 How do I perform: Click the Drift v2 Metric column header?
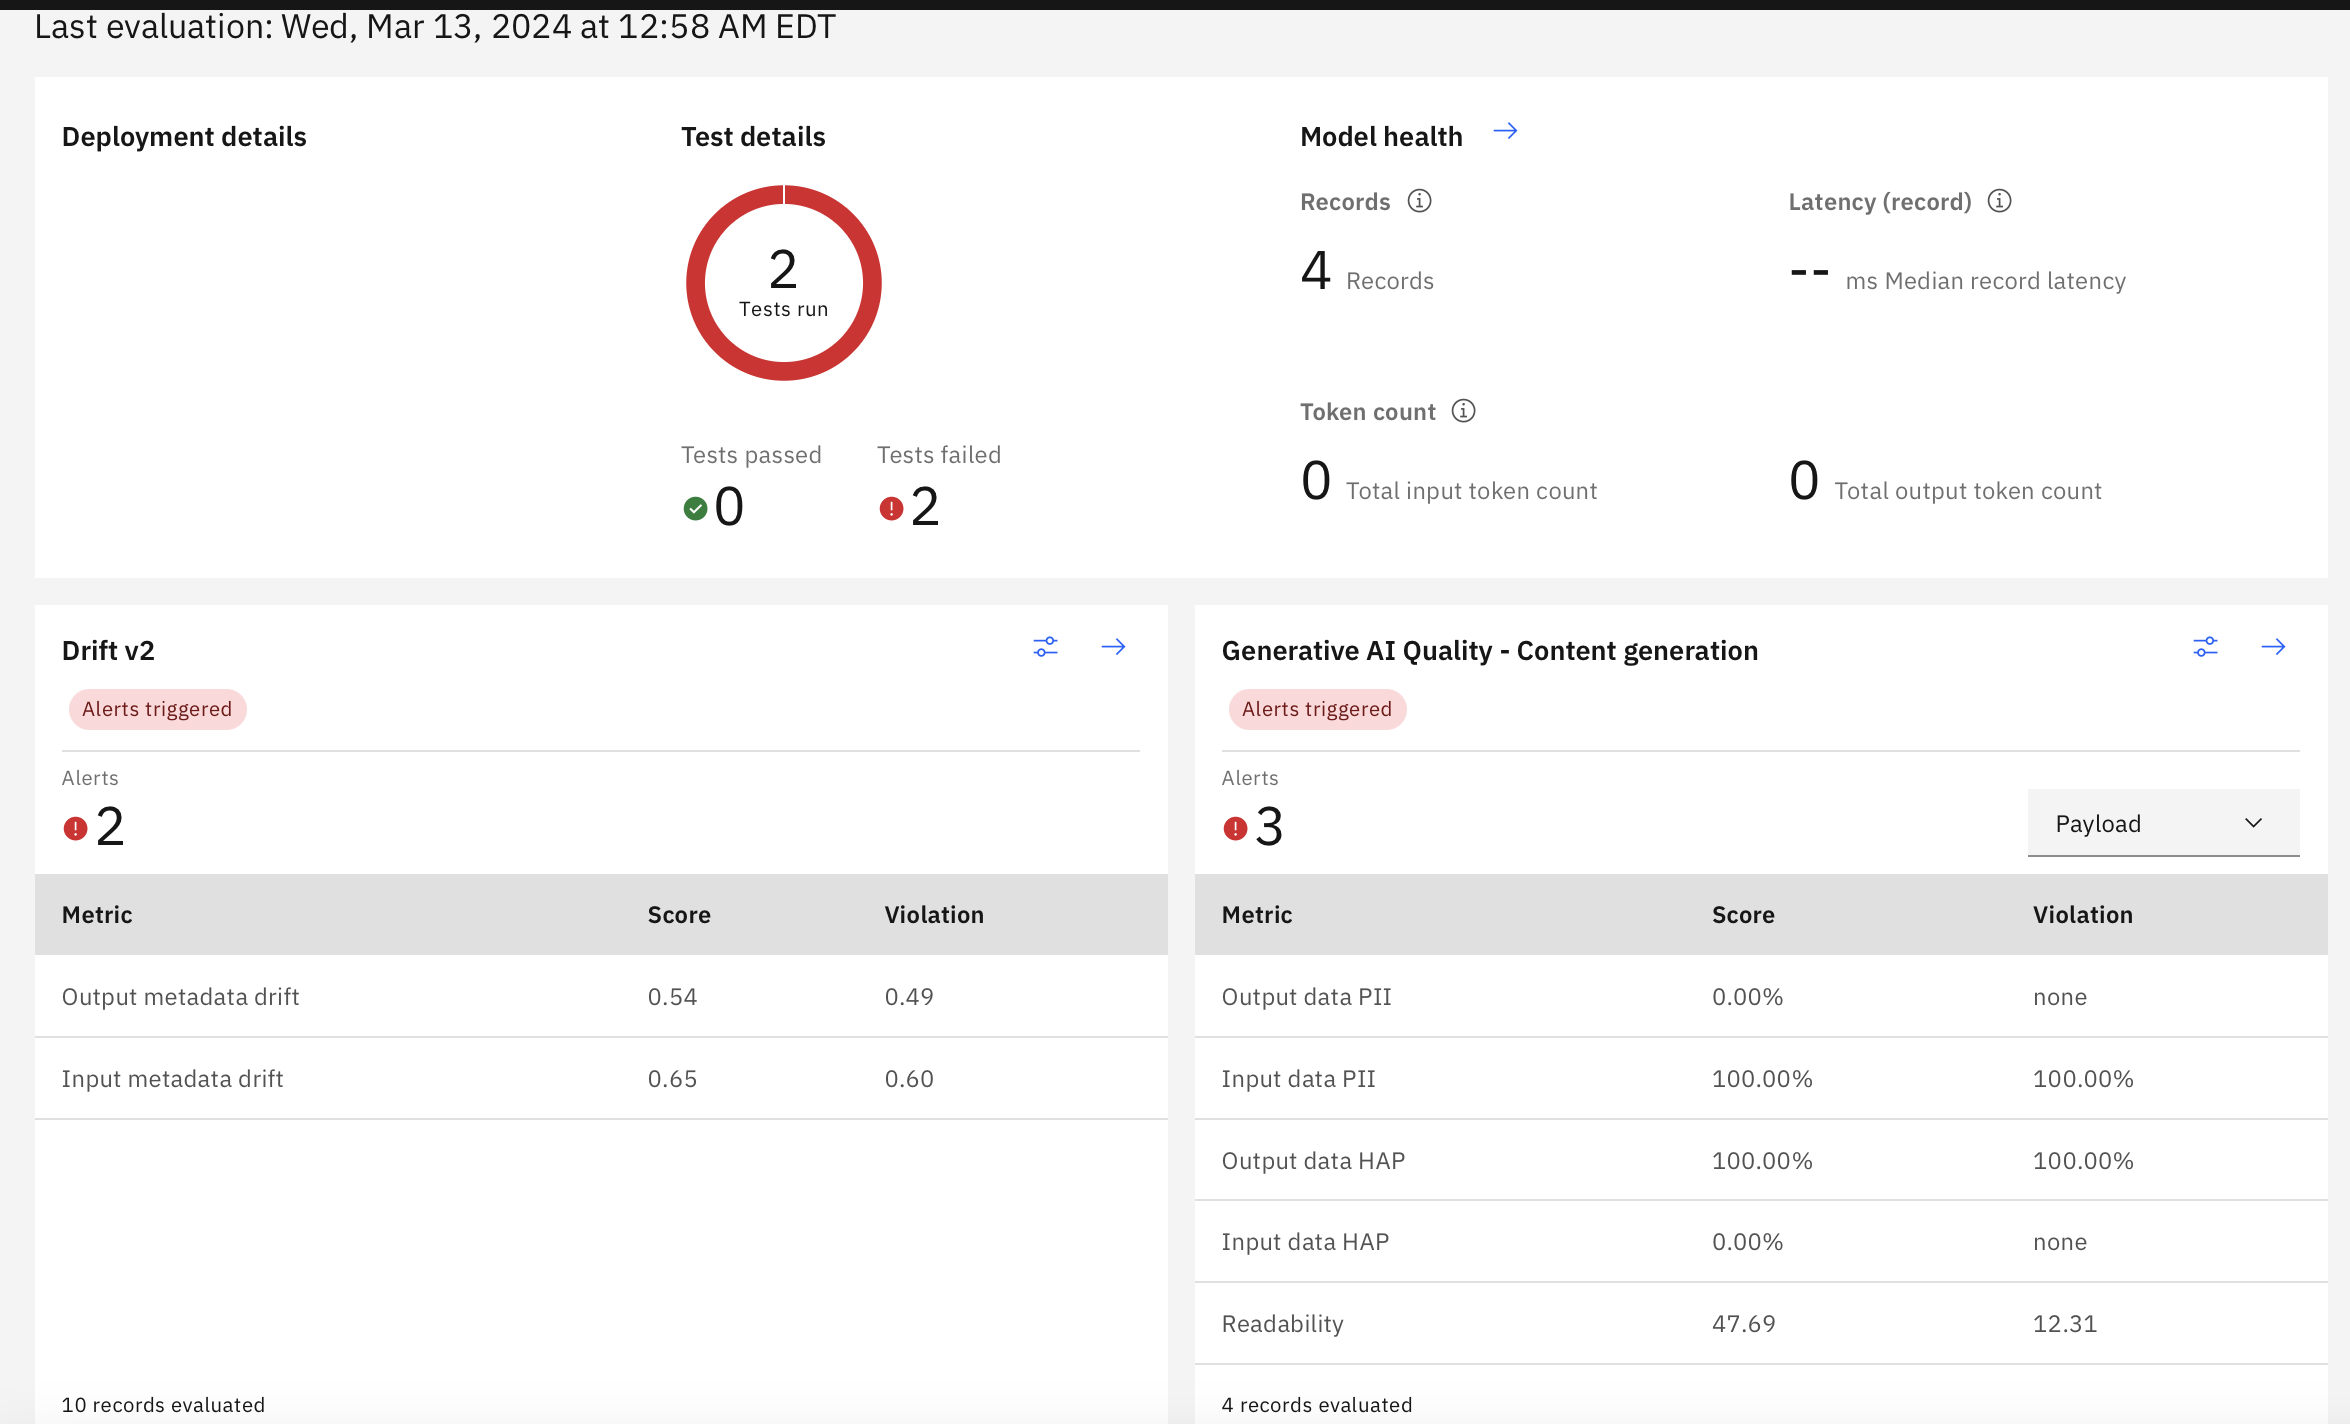[x=97, y=914]
